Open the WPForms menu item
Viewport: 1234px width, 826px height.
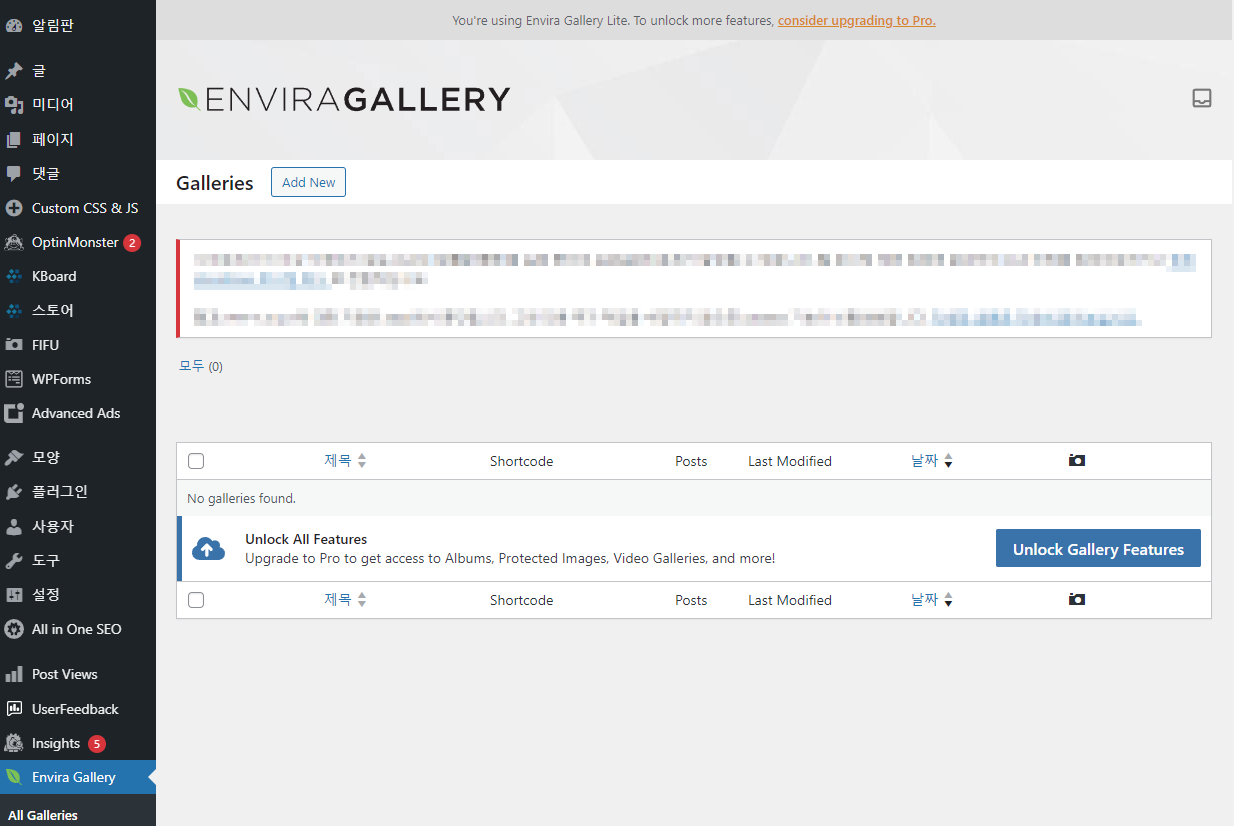pos(78,379)
